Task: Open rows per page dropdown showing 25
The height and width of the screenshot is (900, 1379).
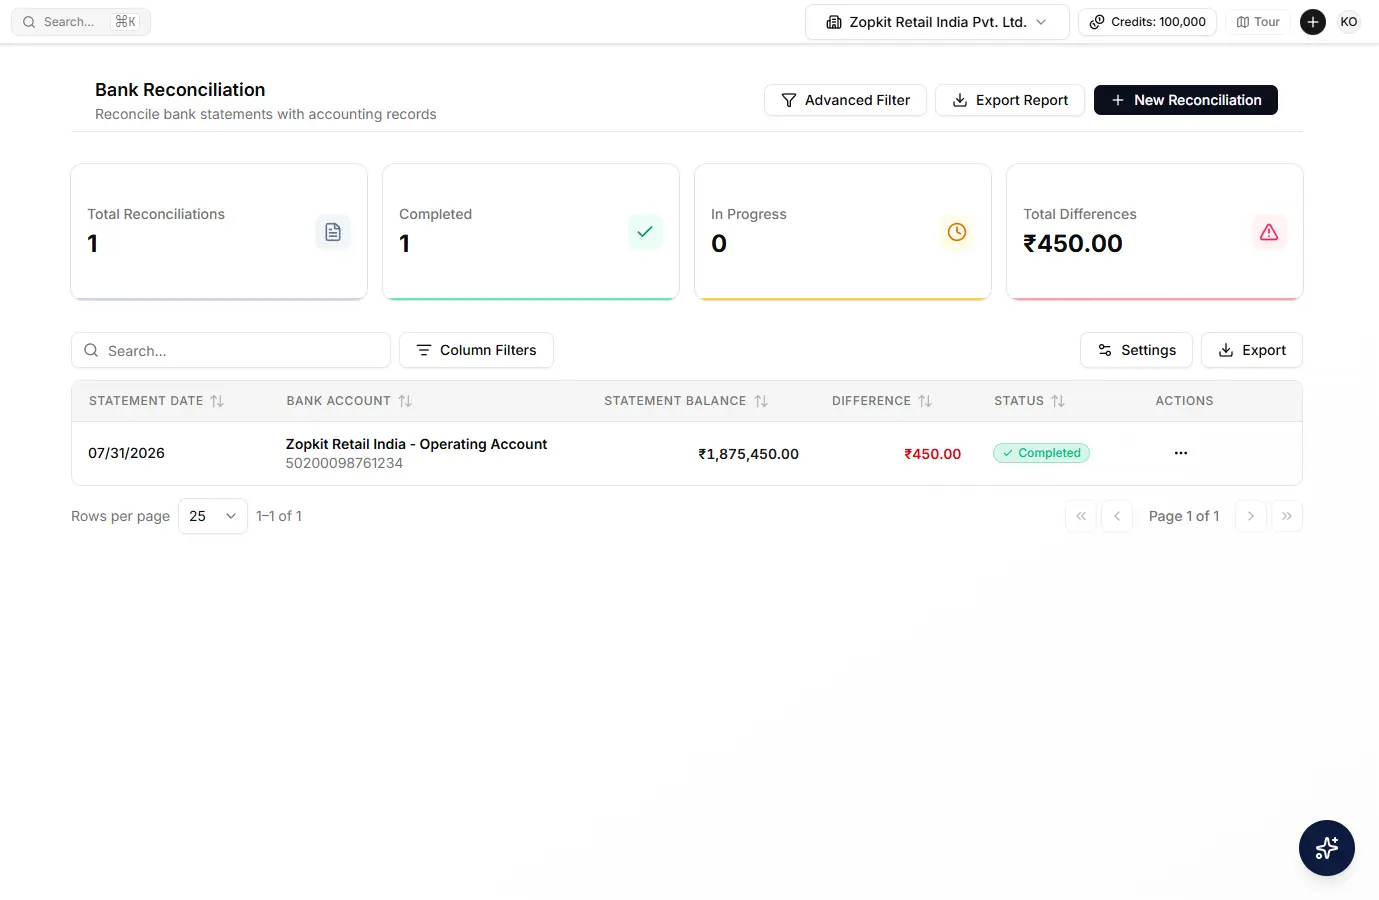Action: tap(213, 516)
